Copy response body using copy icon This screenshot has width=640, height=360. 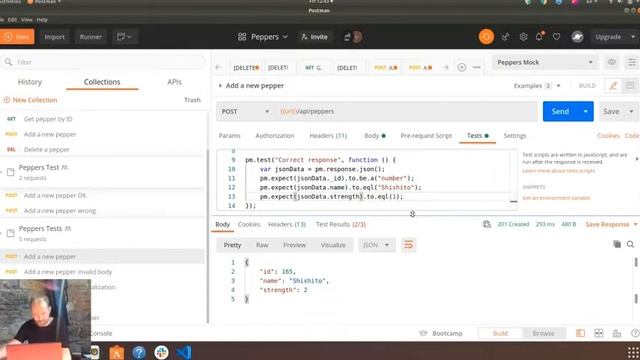tap(617, 244)
